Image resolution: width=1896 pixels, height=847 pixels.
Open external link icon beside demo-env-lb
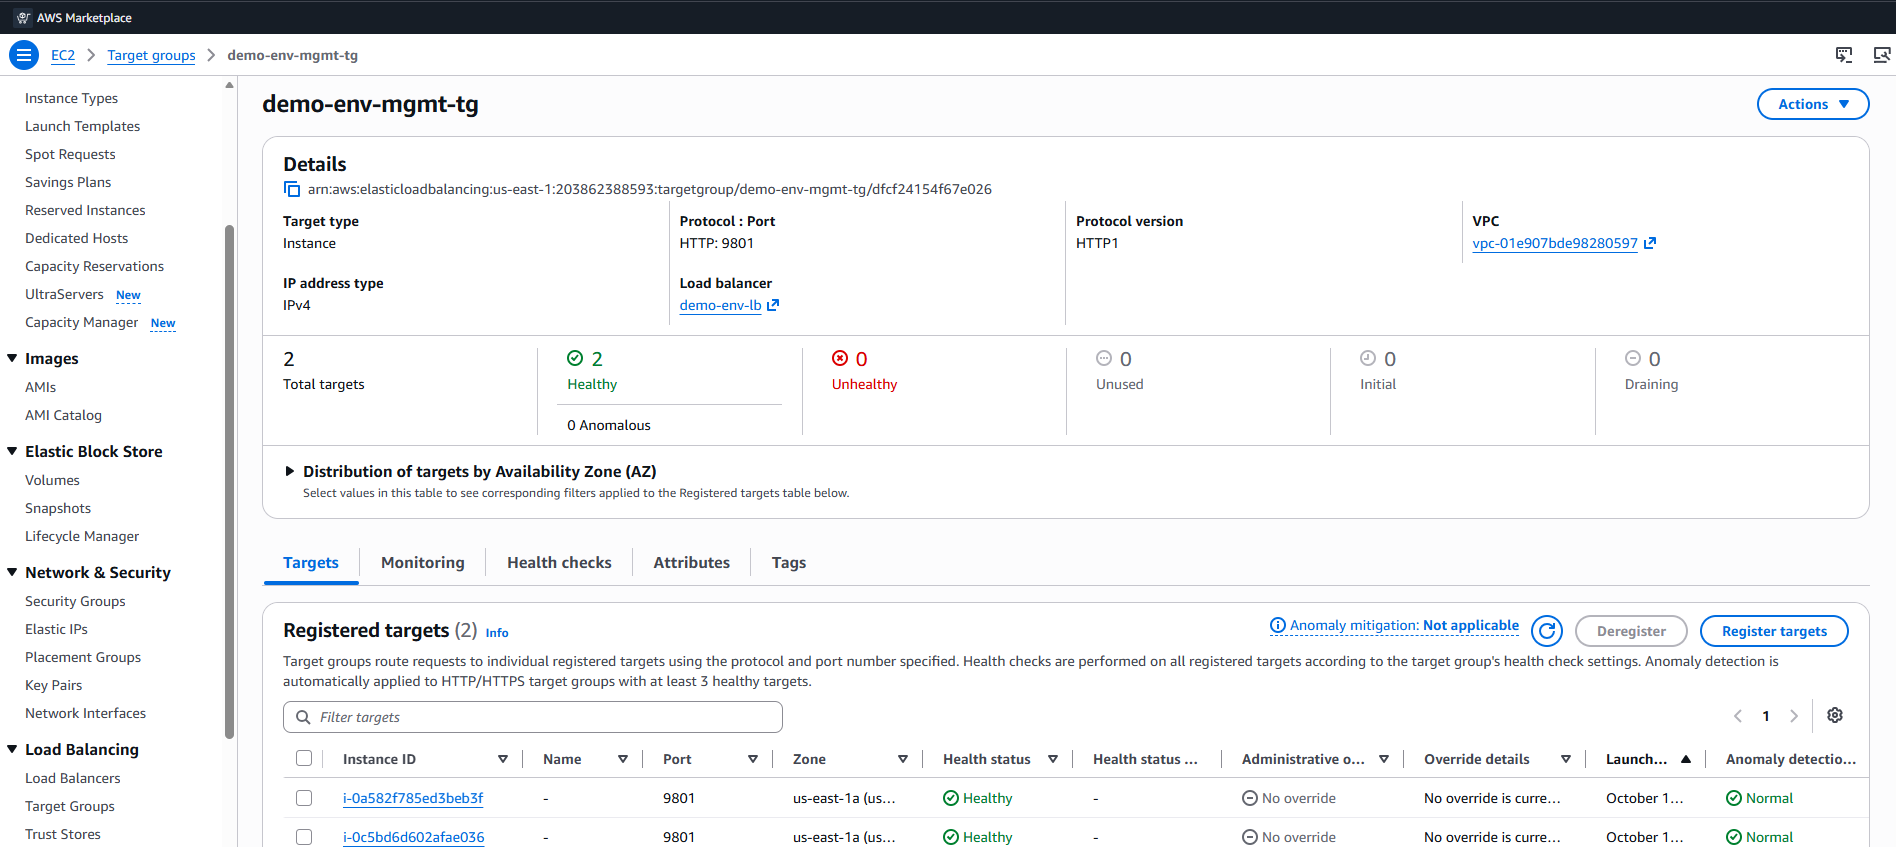773,305
